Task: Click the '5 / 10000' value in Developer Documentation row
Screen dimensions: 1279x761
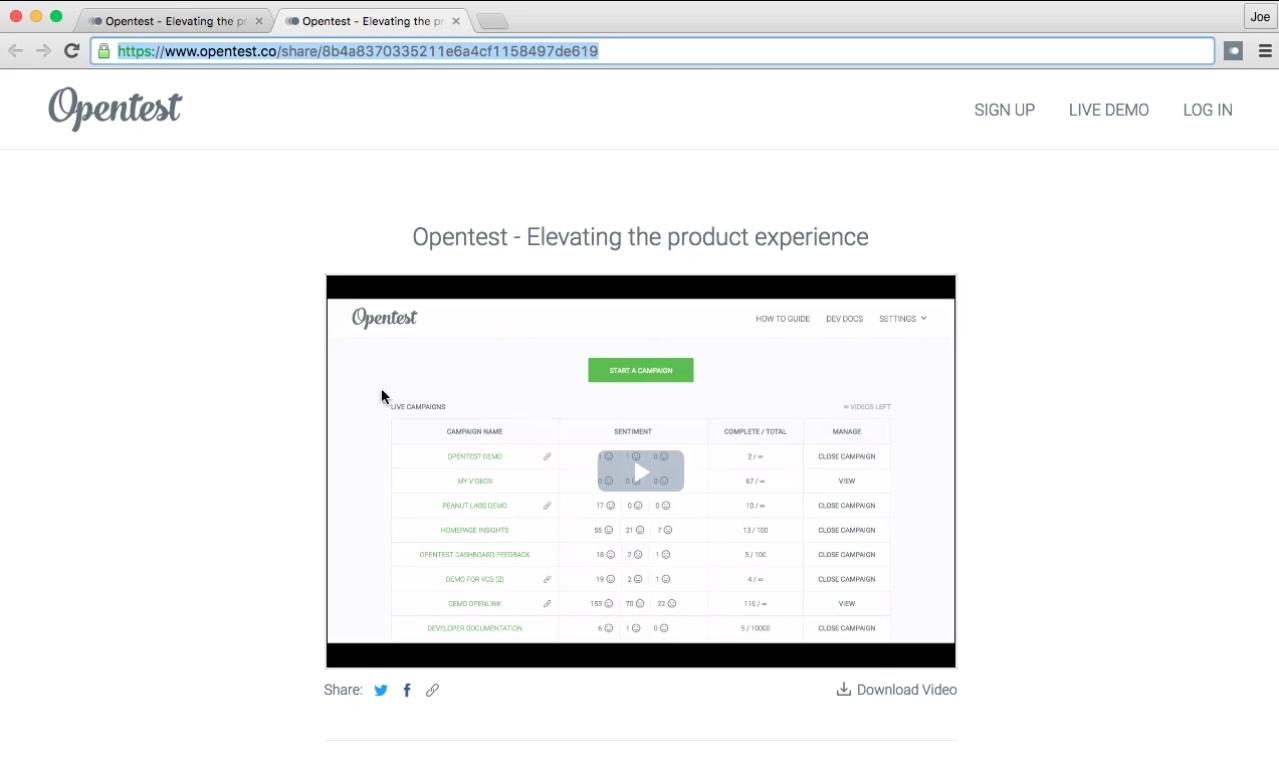Action: (756, 629)
